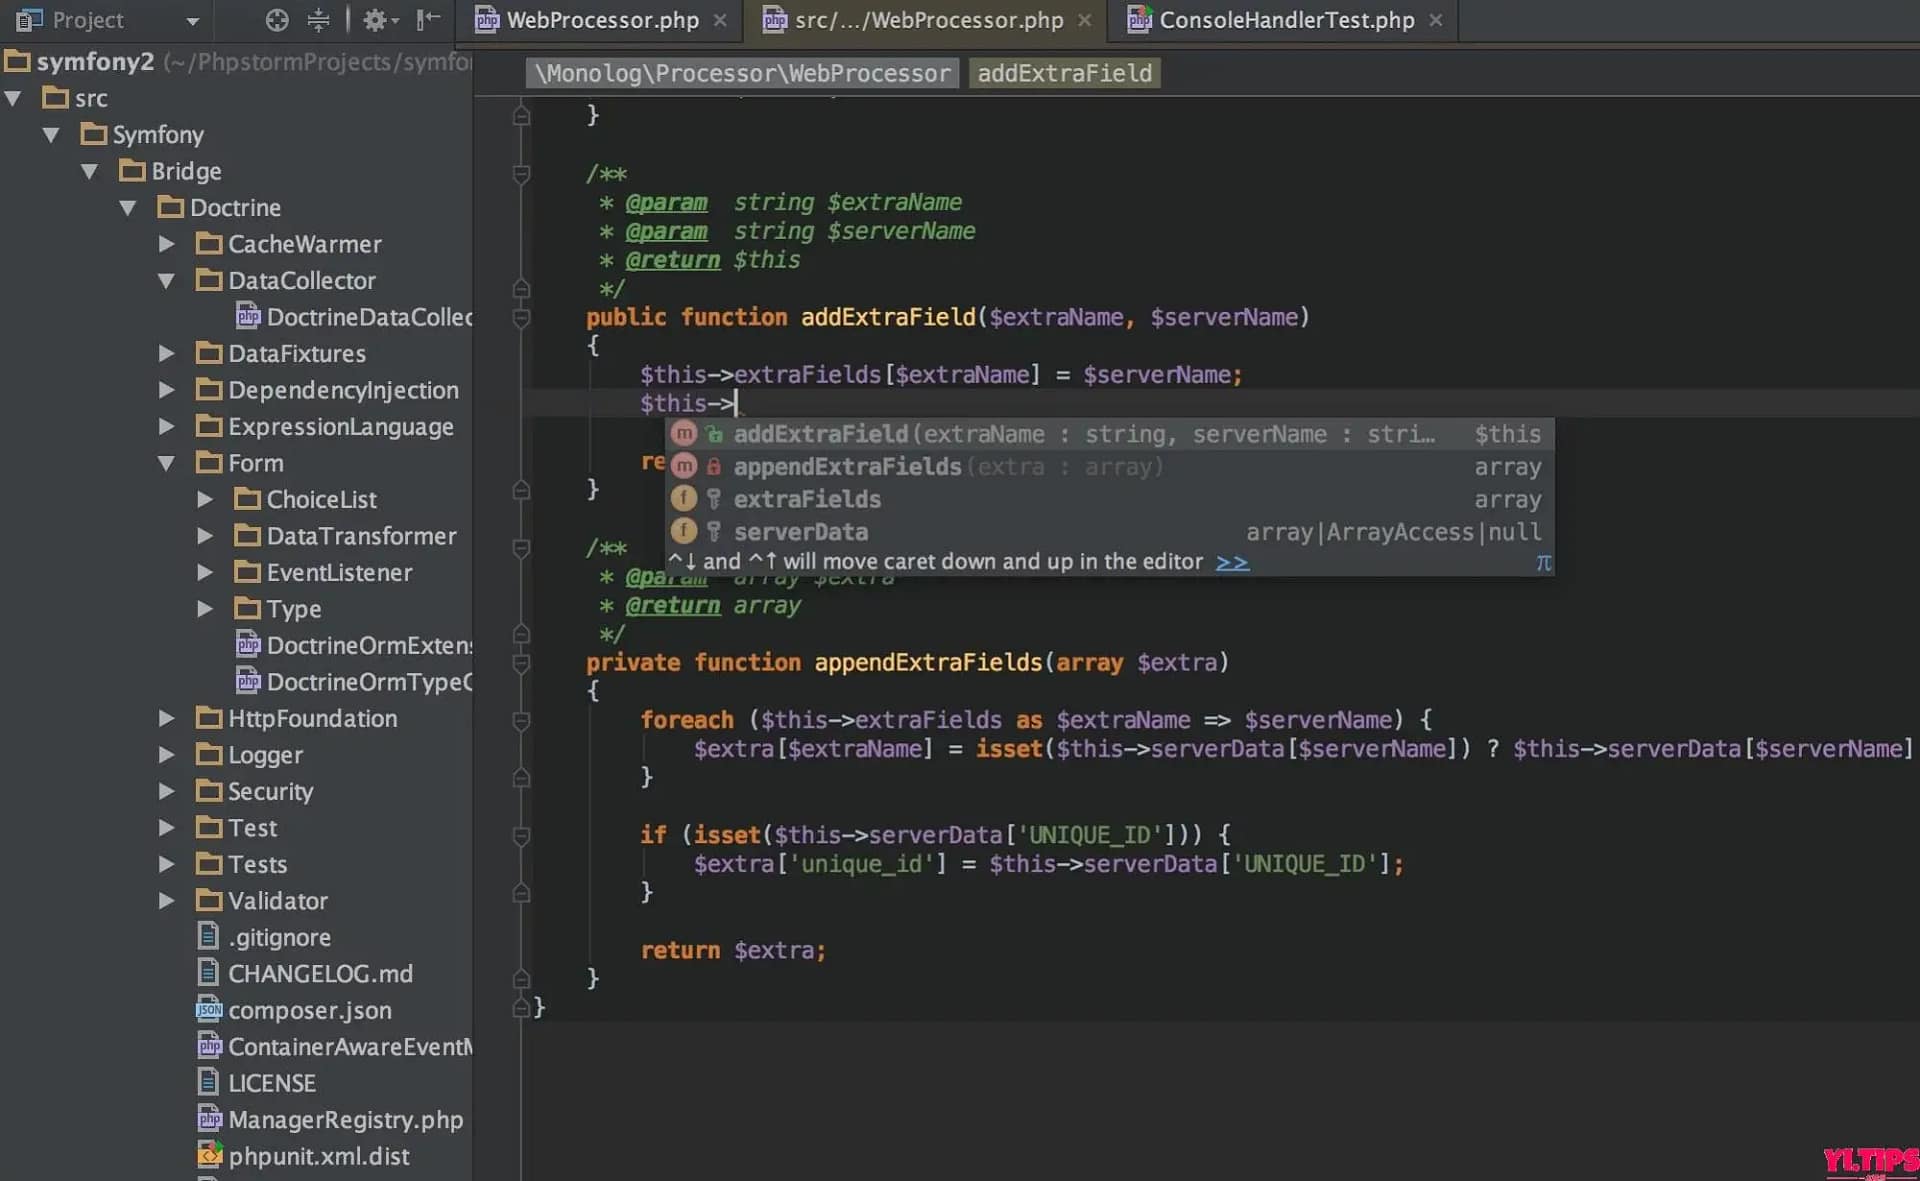Click the scroll-from-source crosshair icon
The image size is (1920, 1181).
277,20
